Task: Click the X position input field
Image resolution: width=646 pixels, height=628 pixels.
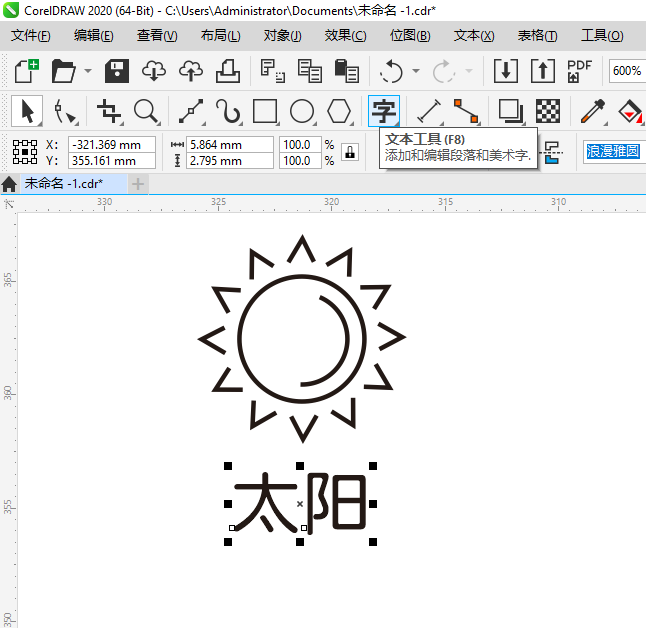Action: coord(111,144)
